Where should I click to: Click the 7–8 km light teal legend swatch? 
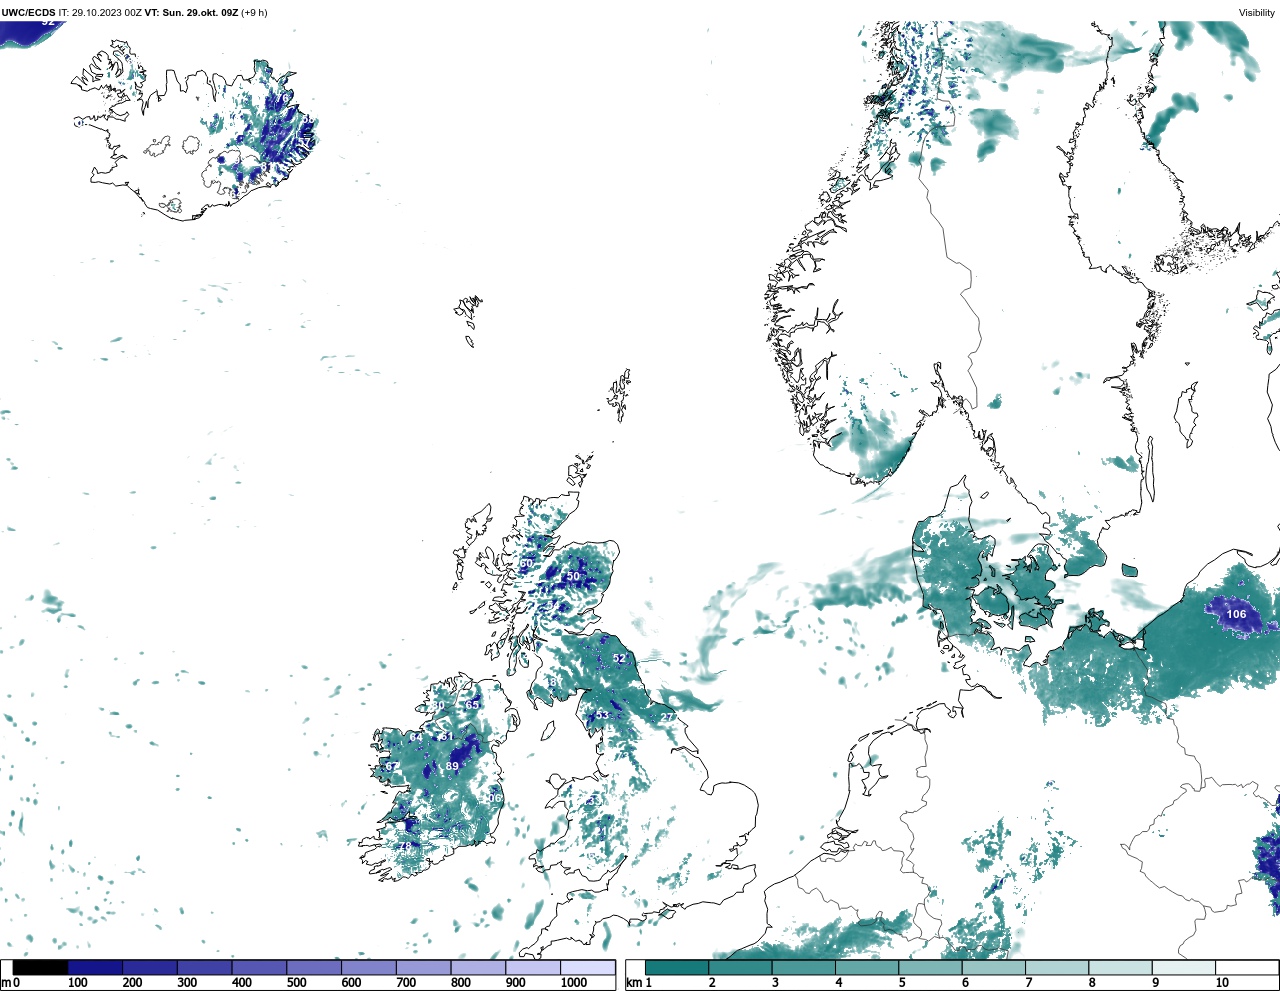point(1057,968)
